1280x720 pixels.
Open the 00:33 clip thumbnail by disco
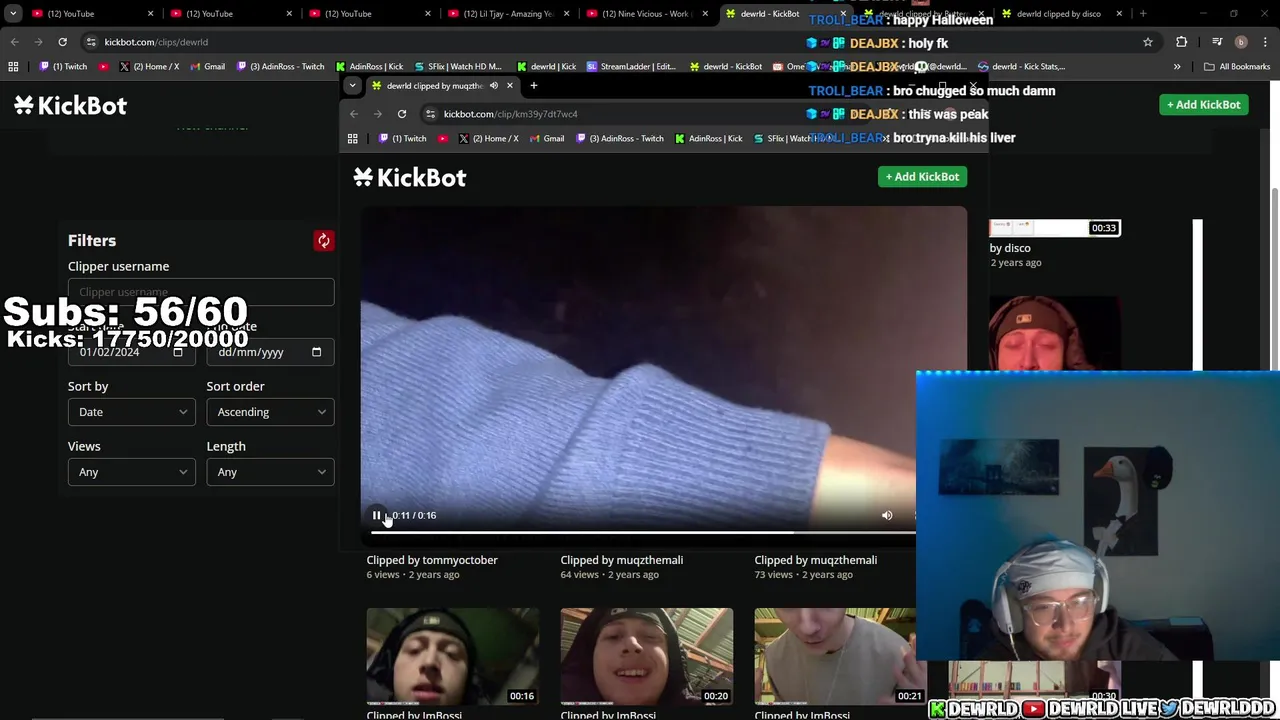tap(1055, 228)
